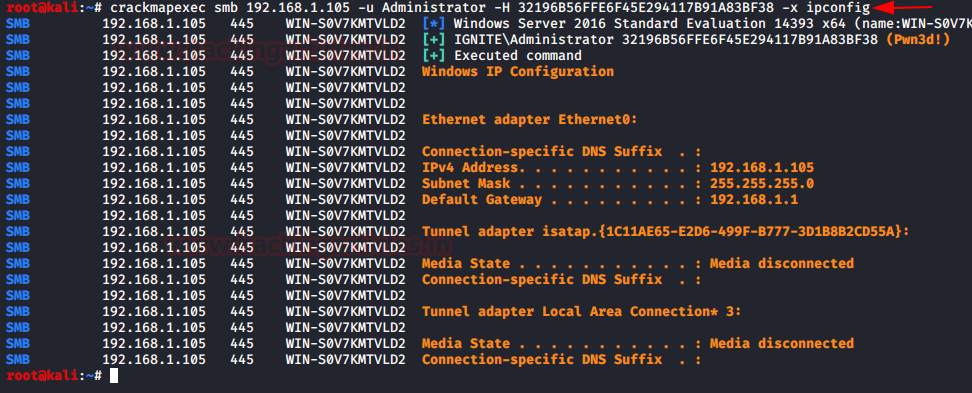Click the top 'root@kali' prompt
972x393 pixels.
(43, 7)
